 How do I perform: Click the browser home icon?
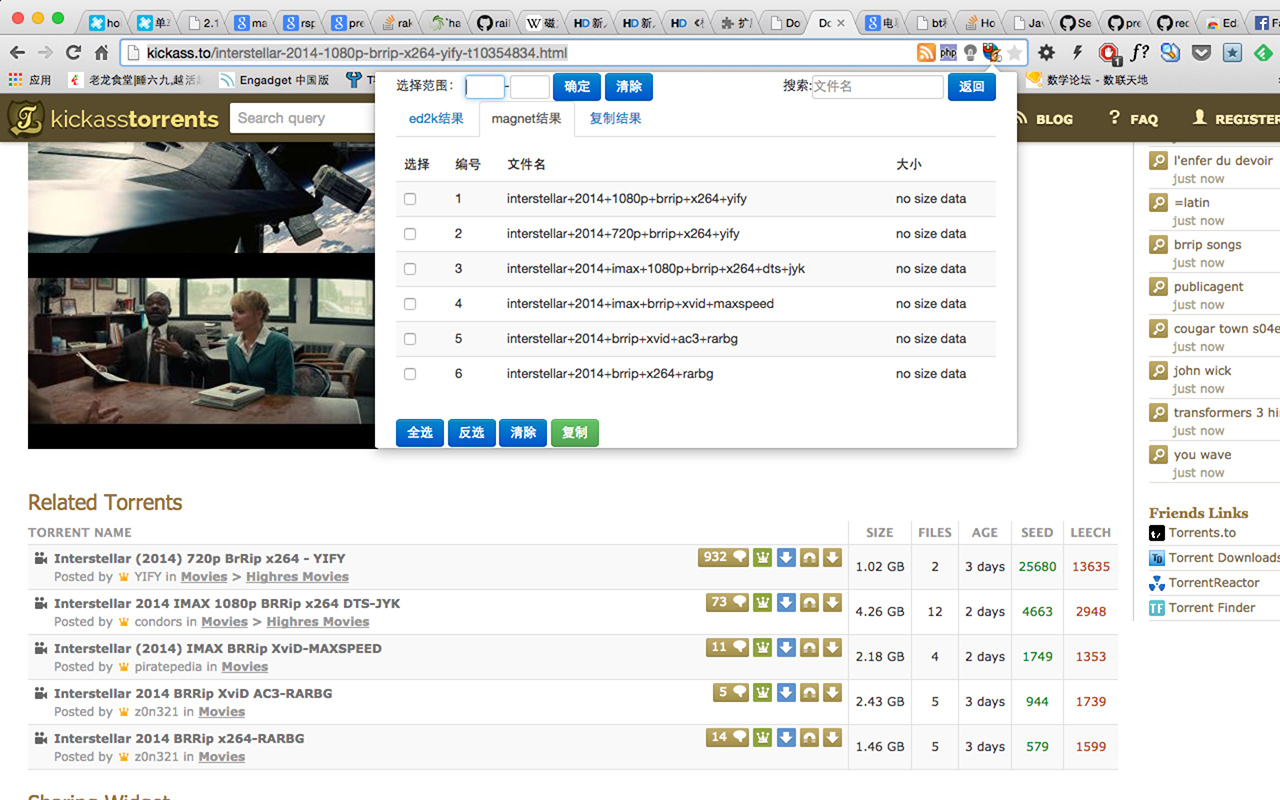coord(101,53)
